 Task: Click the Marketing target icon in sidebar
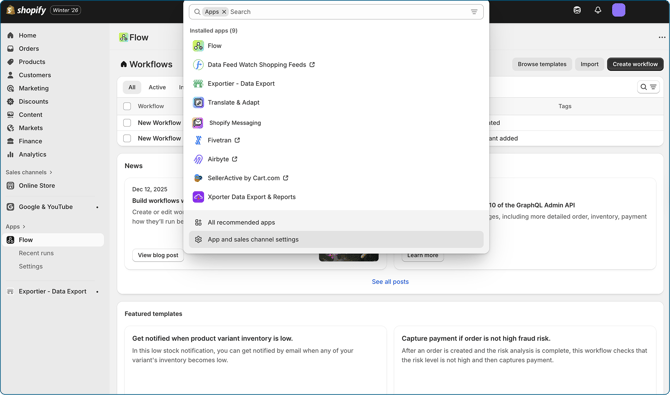(x=11, y=88)
